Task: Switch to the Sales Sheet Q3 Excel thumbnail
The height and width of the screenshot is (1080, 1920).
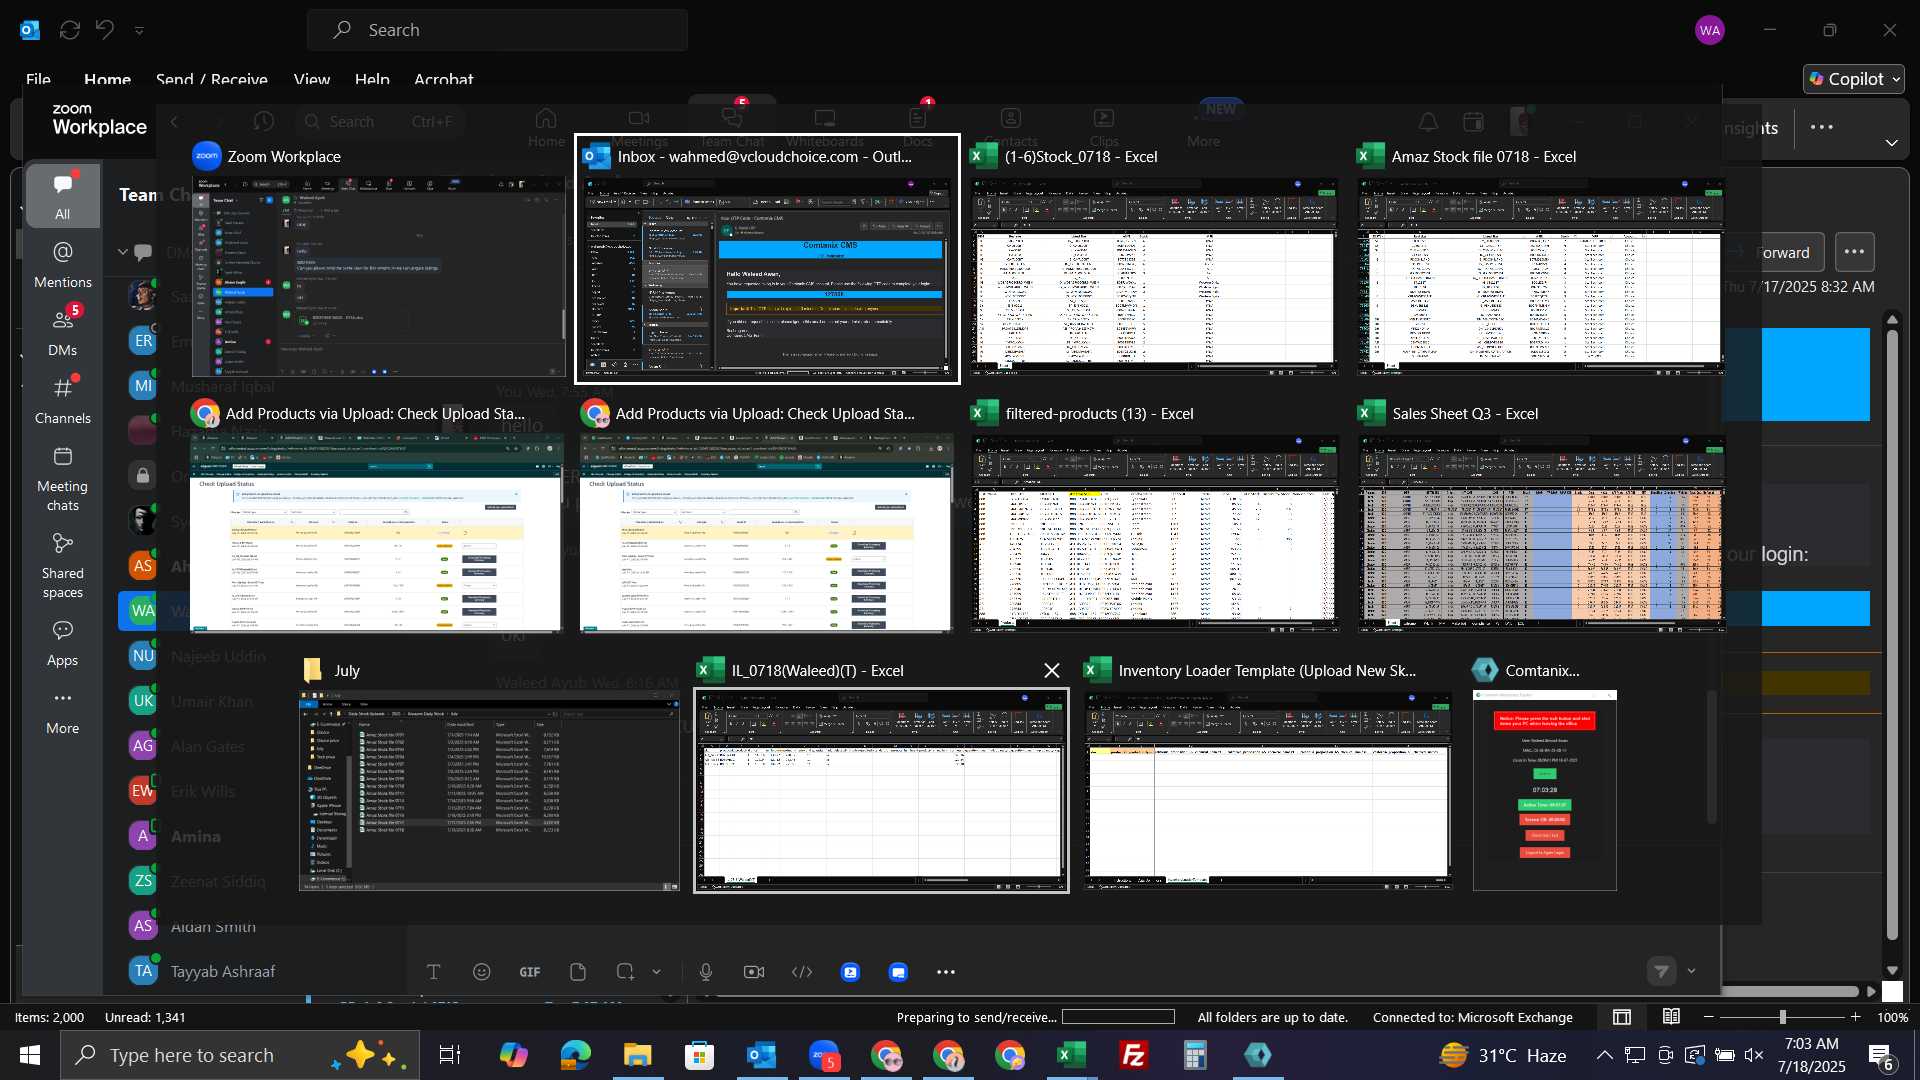Action: point(1541,534)
